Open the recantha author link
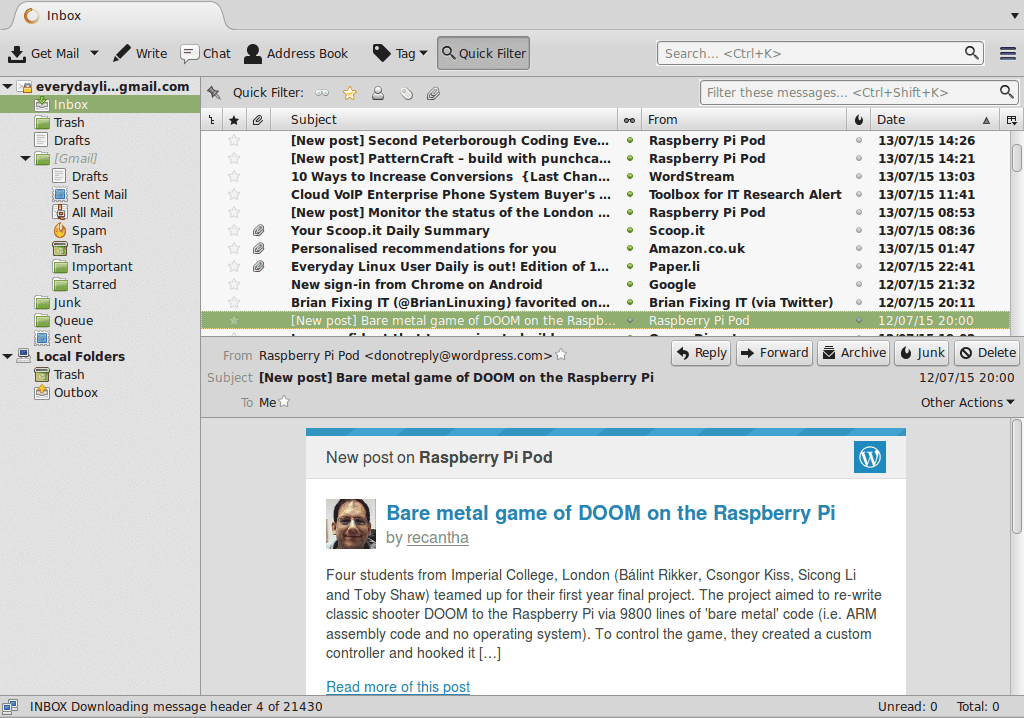 click(438, 538)
